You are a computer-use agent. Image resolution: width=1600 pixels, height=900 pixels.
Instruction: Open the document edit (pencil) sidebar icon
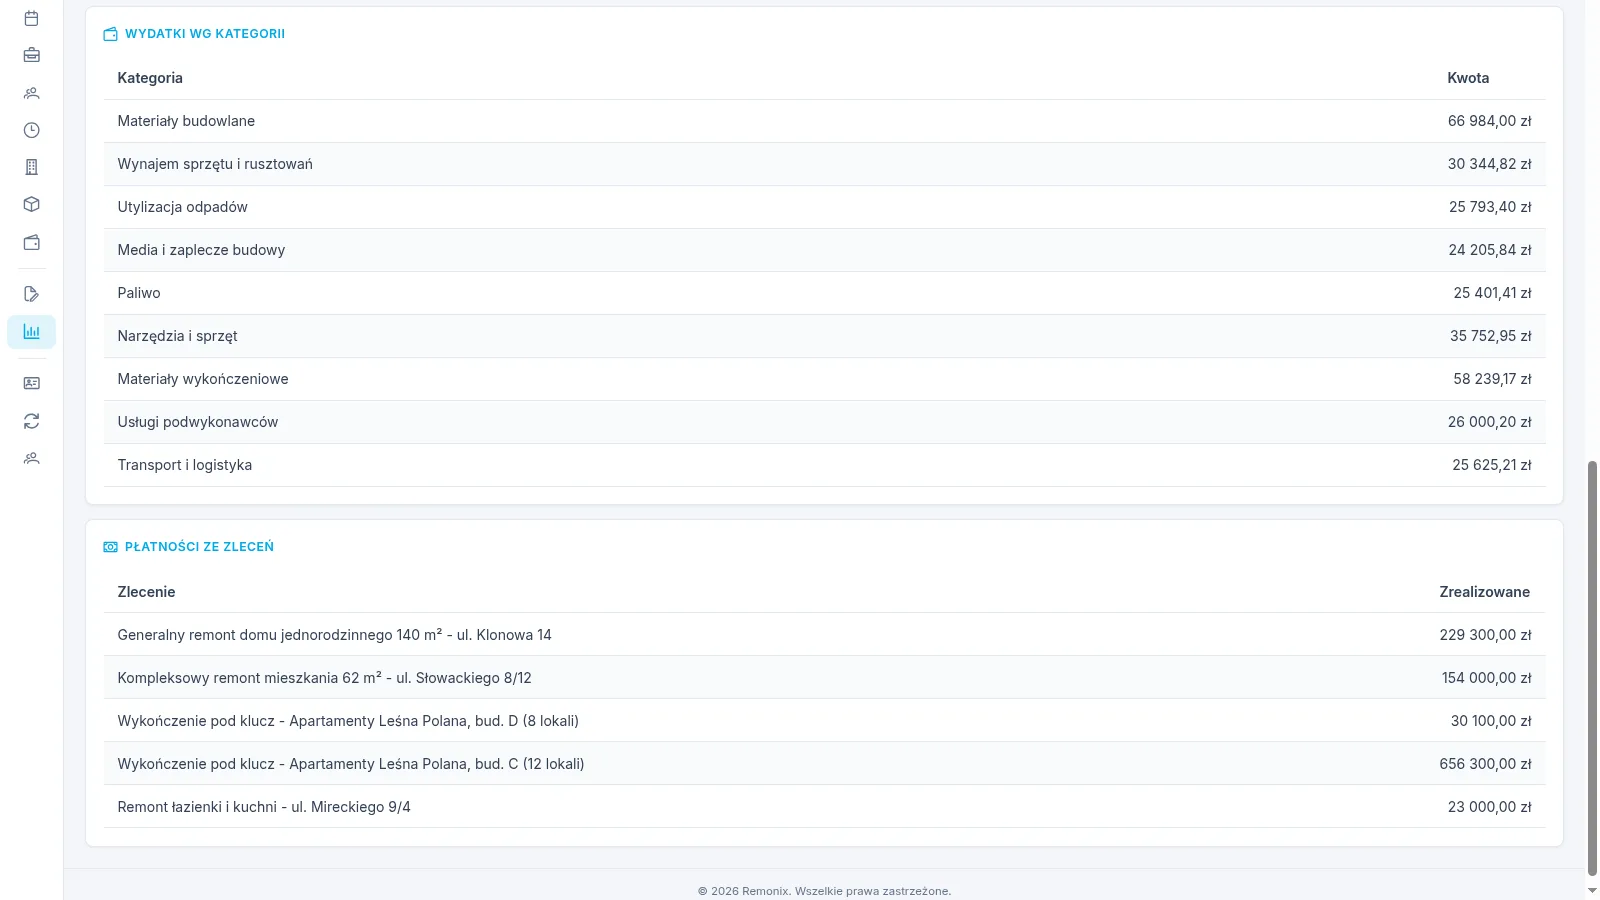click(x=31, y=294)
